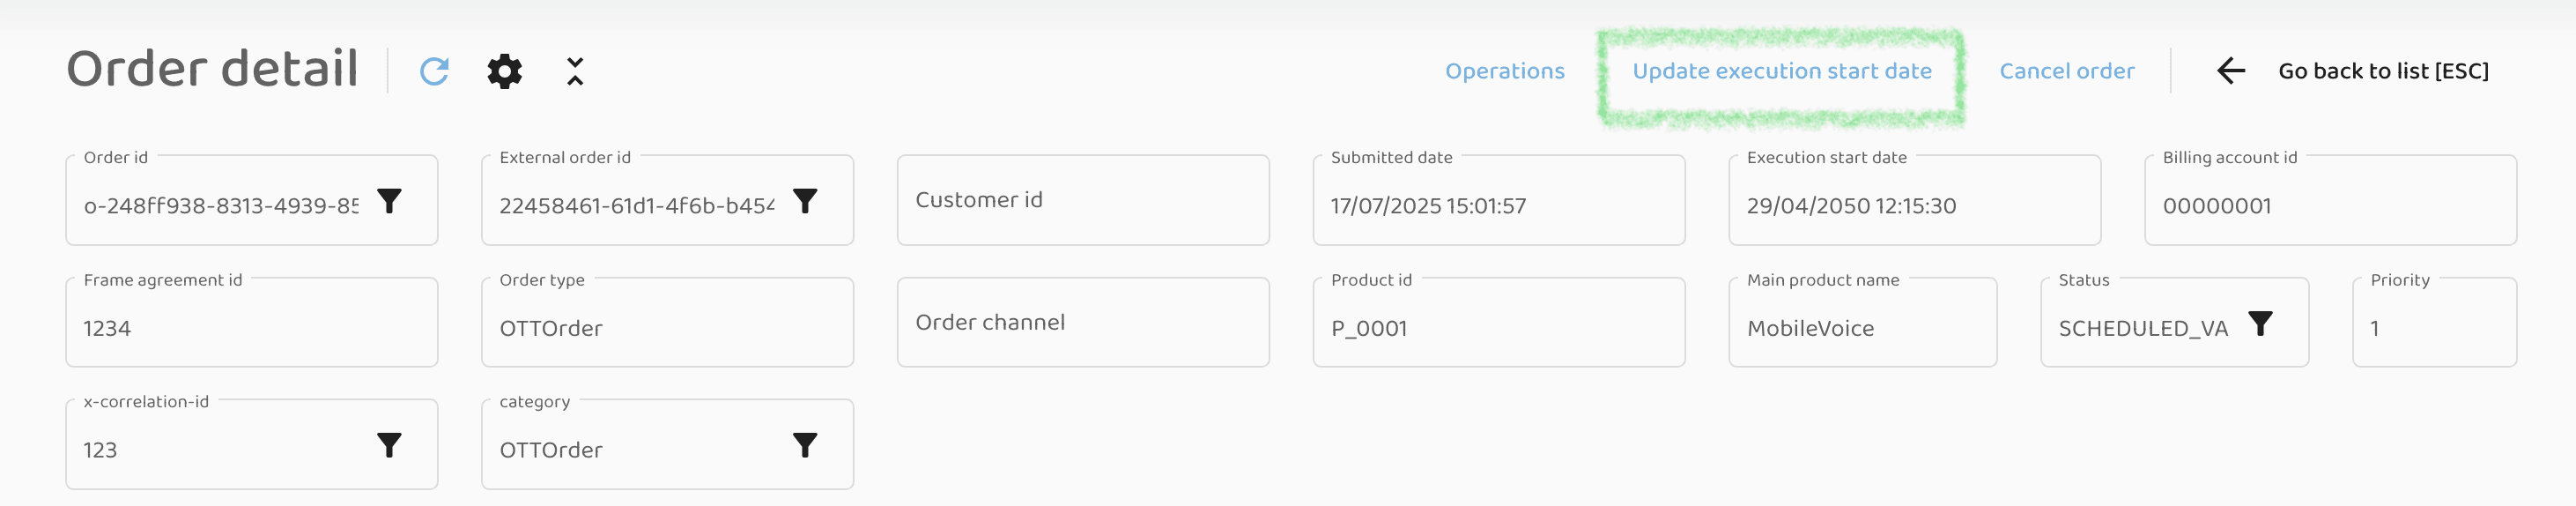The image size is (2576, 506).
Task: Open settings via the gear icon
Action: (504, 71)
